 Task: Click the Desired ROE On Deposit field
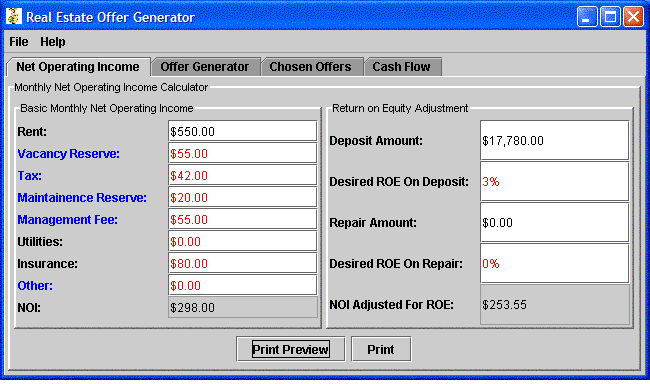[x=554, y=182]
